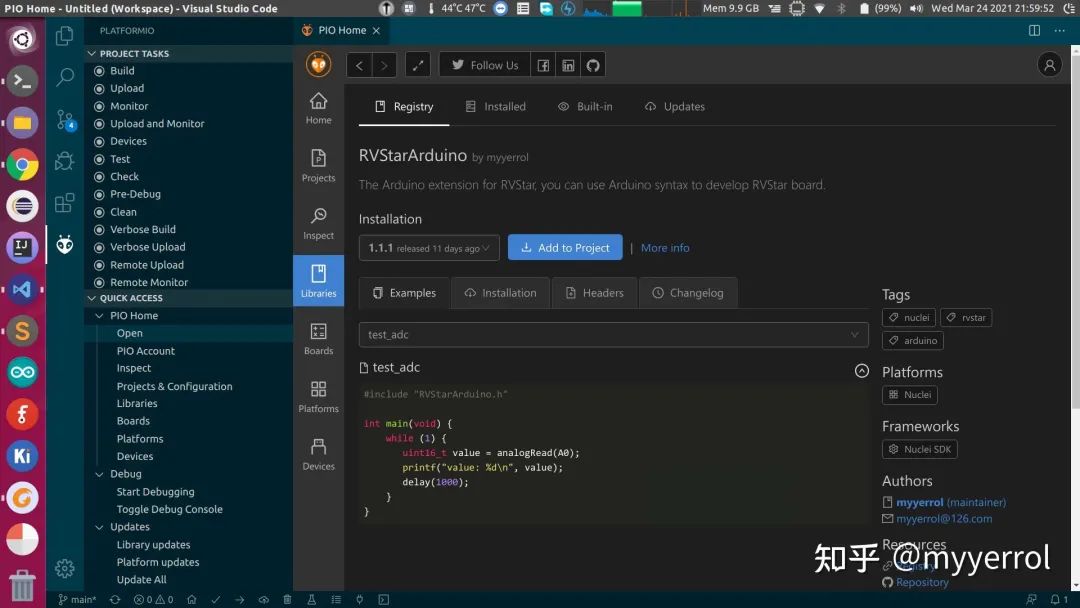Image resolution: width=1080 pixels, height=608 pixels.
Task: Click PlatformIO Upload arrow in status bar
Action: [240, 600]
